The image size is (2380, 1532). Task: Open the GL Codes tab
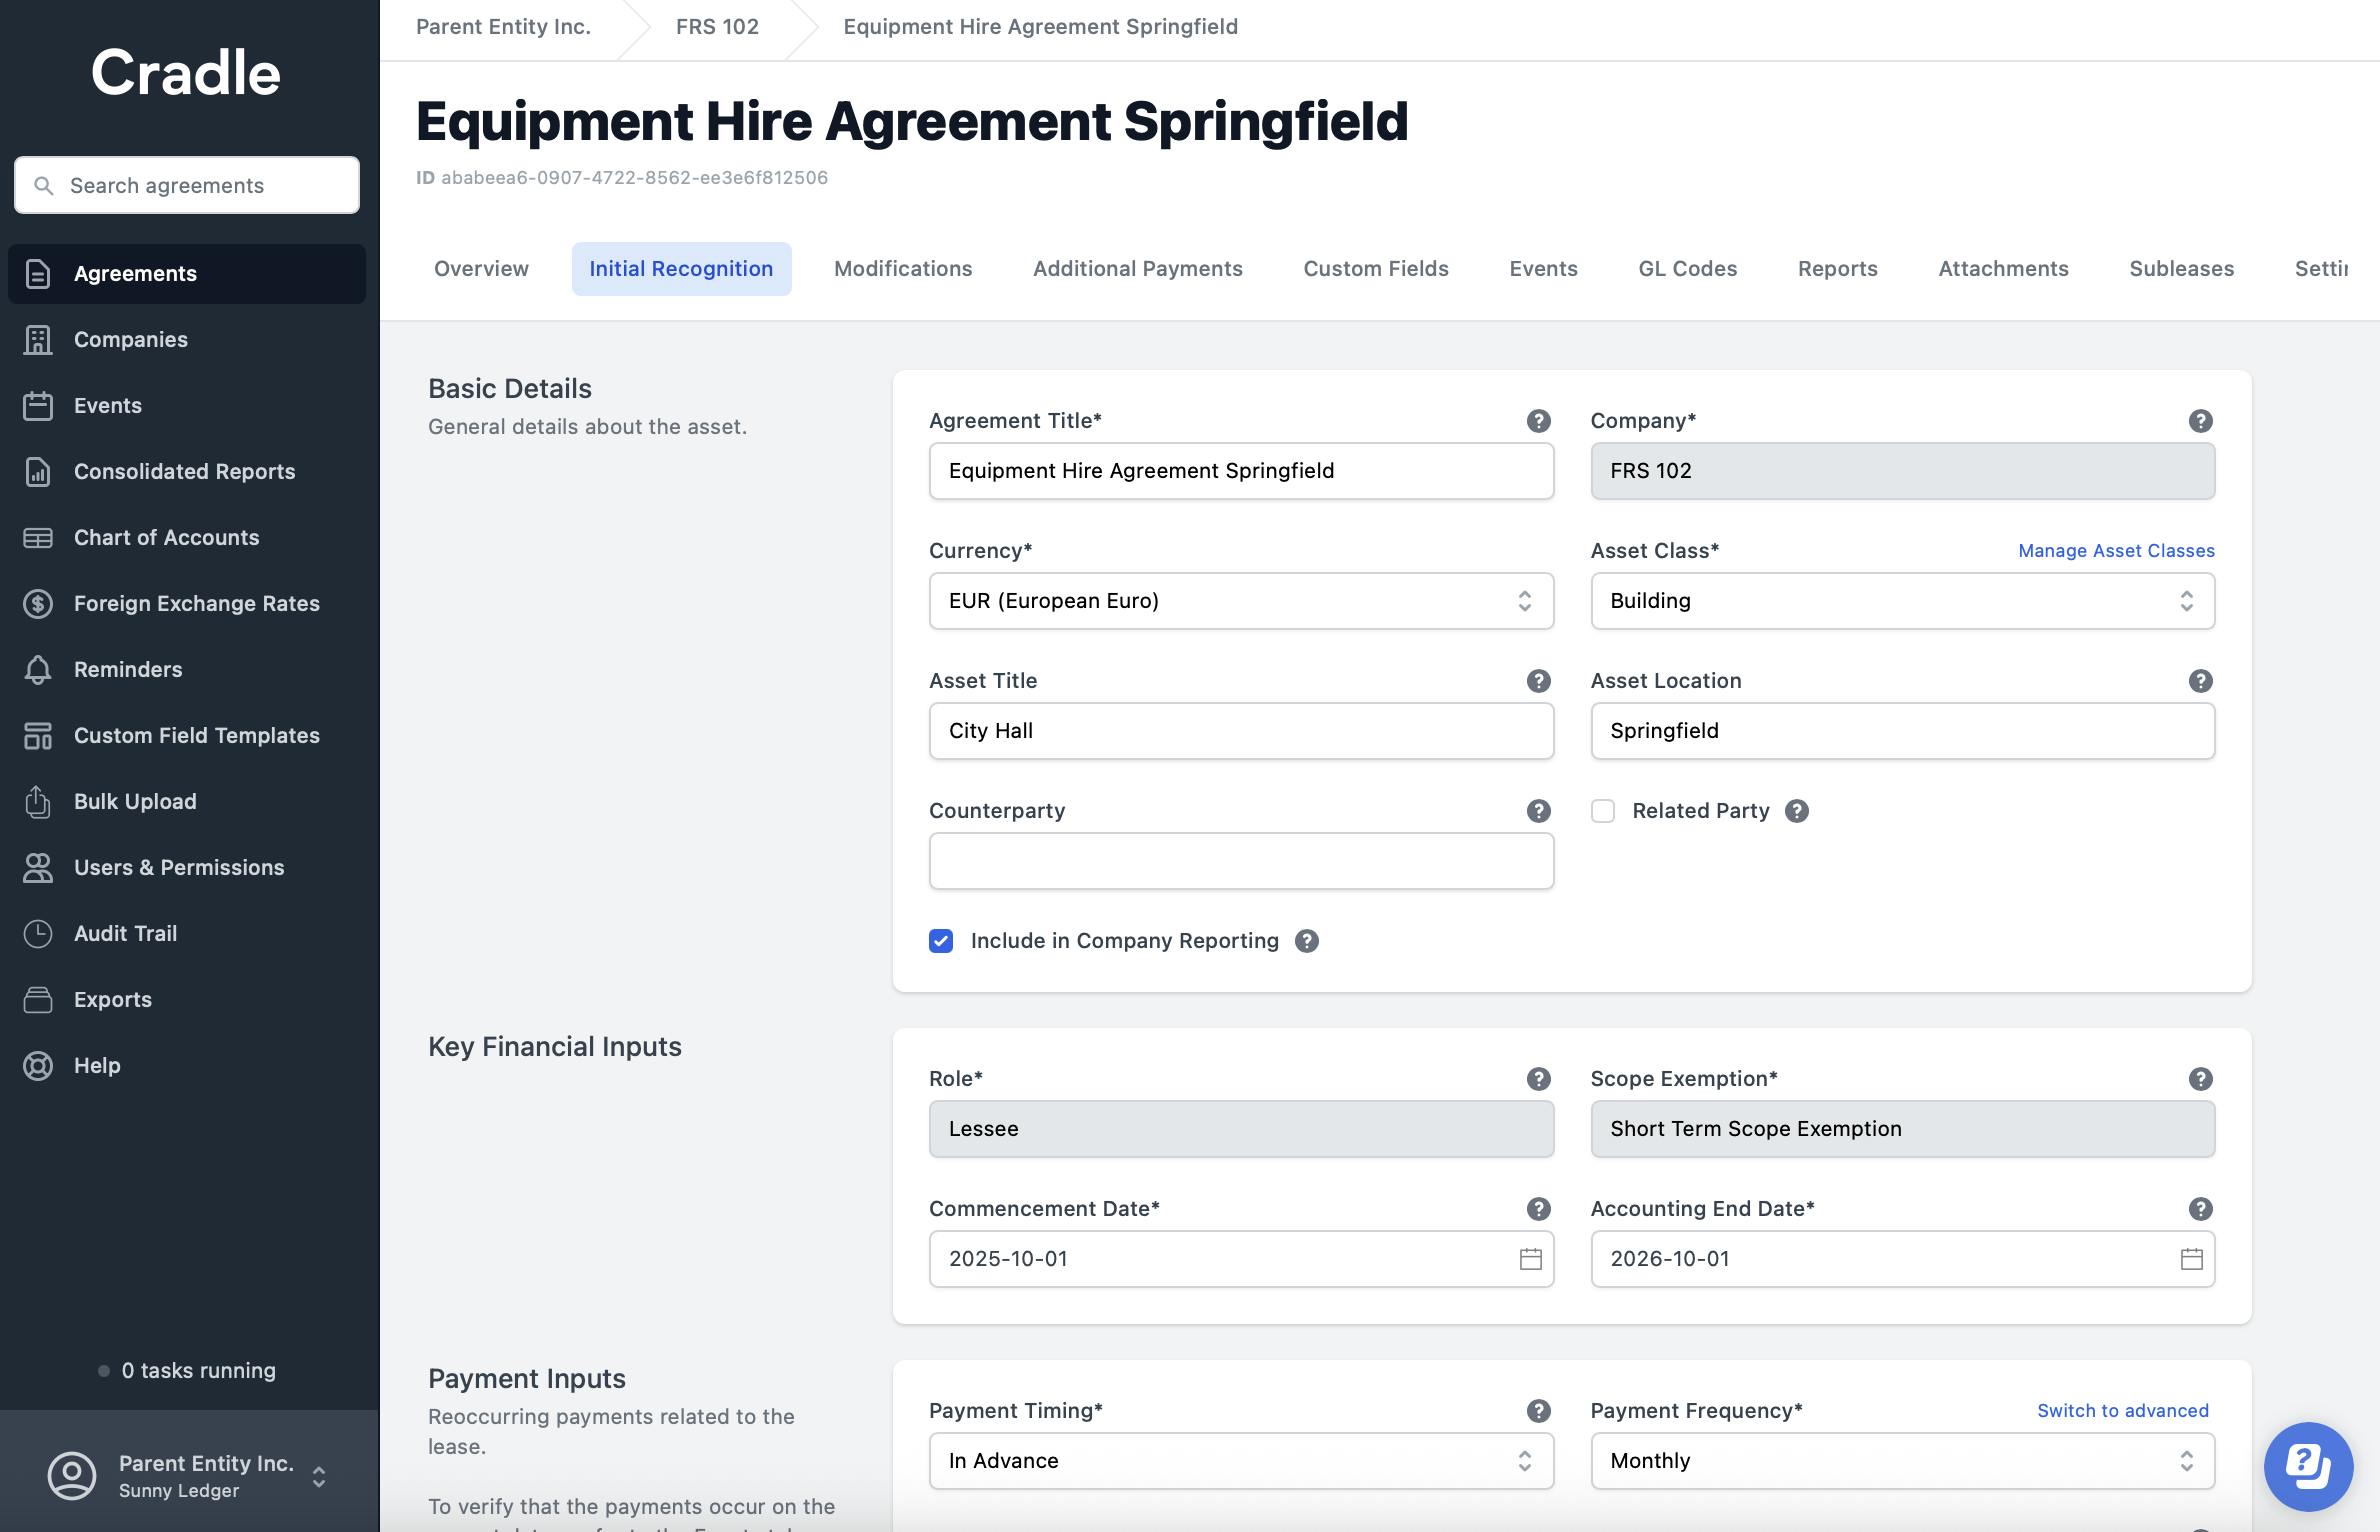[x=1687, y=269]
